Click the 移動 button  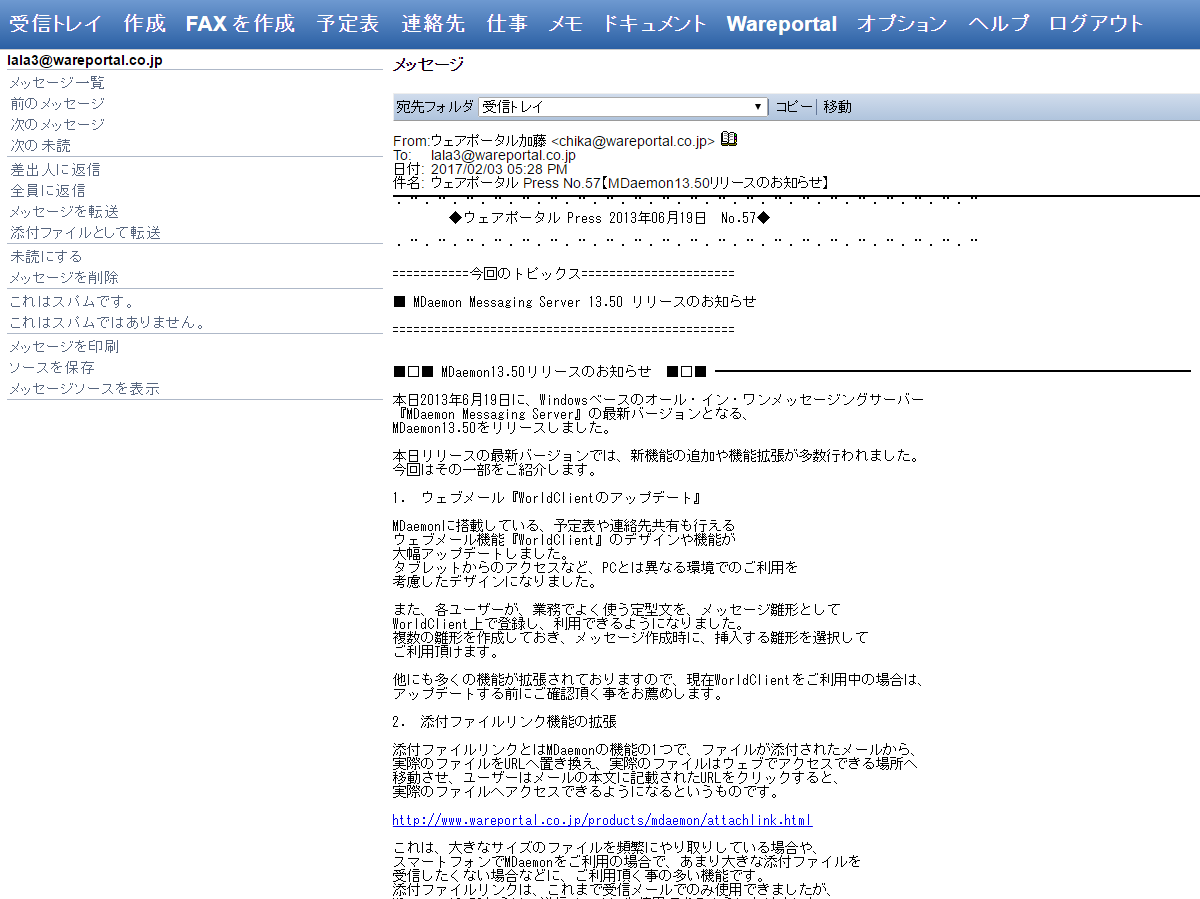[837, 107]
